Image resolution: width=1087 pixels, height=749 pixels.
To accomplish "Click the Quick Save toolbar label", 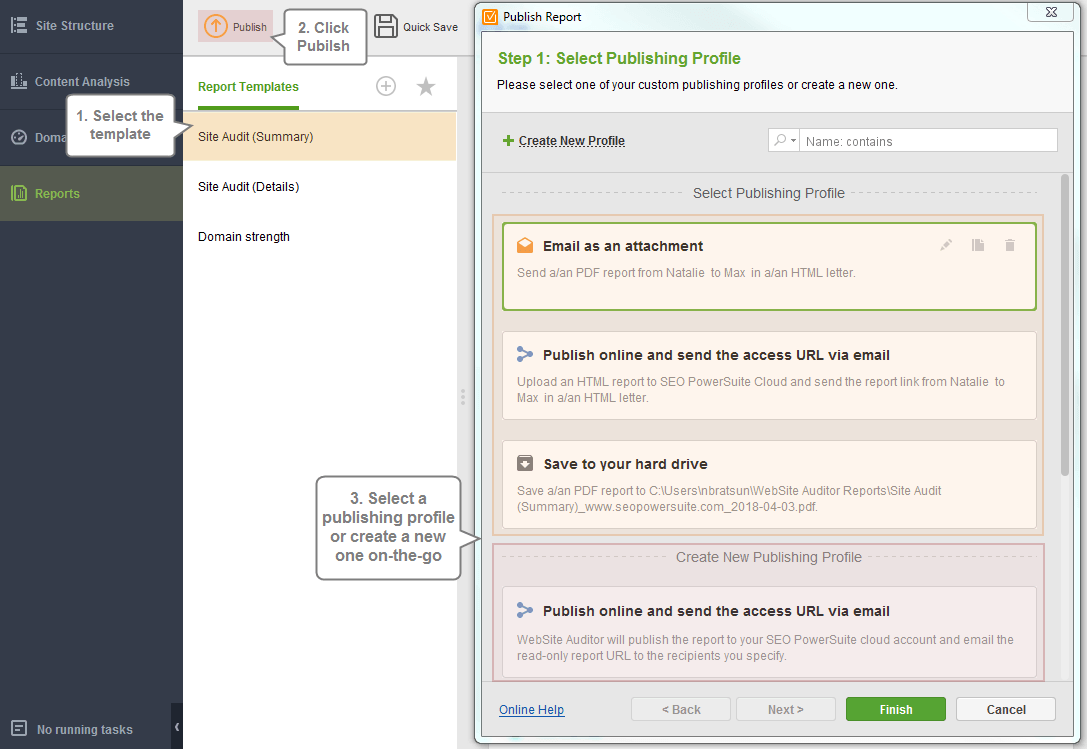I will tap(431, 27).
